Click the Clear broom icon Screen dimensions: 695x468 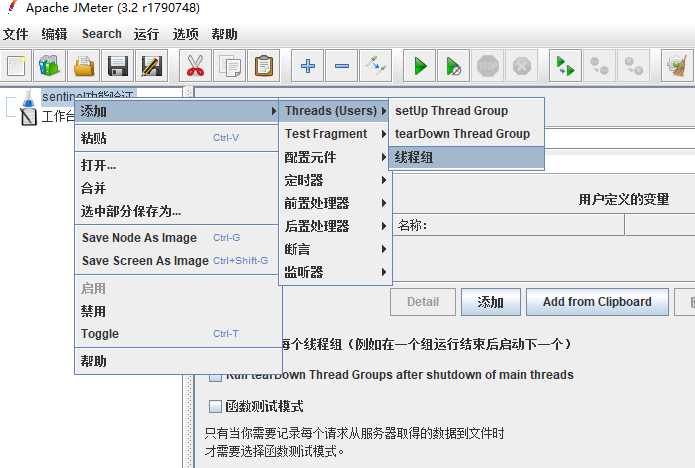677,66
